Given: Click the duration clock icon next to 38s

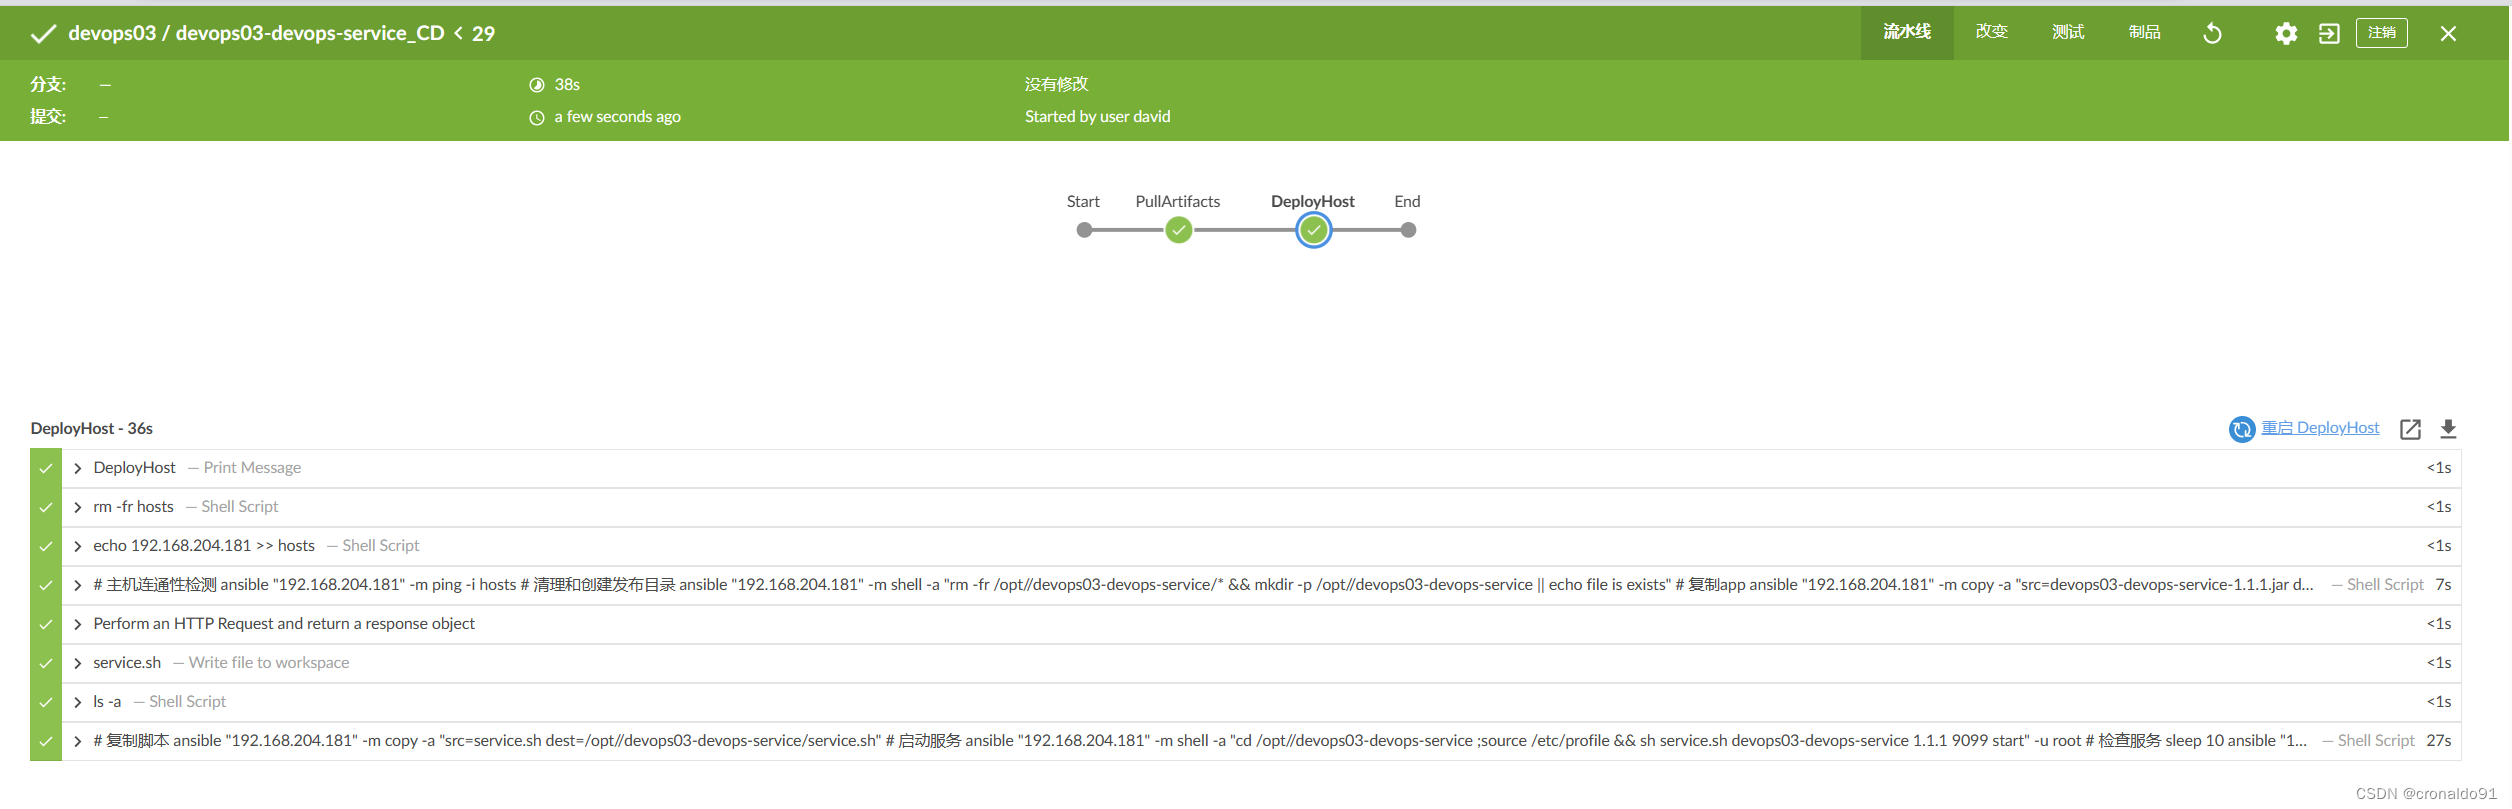Looking at the screenshot, I should (537, 85).
